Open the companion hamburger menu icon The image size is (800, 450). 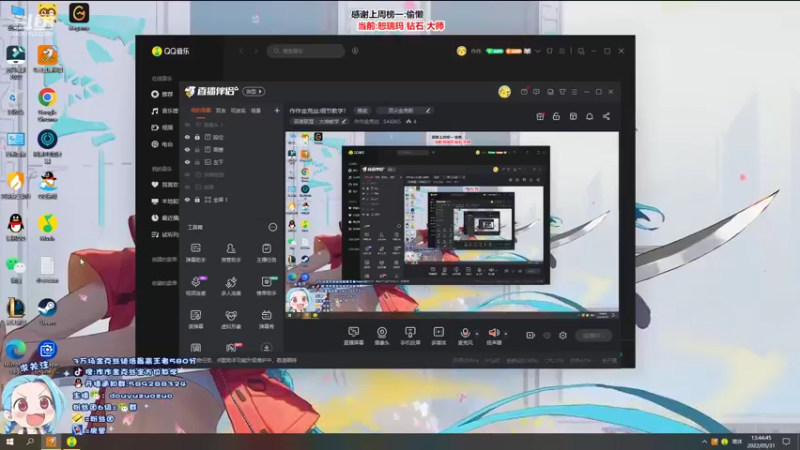(x=574, y=92)
